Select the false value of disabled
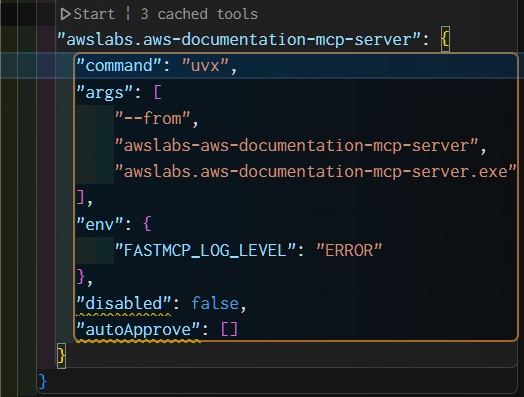The height and width of the screenshot is (397, 524). pos(215,303)
